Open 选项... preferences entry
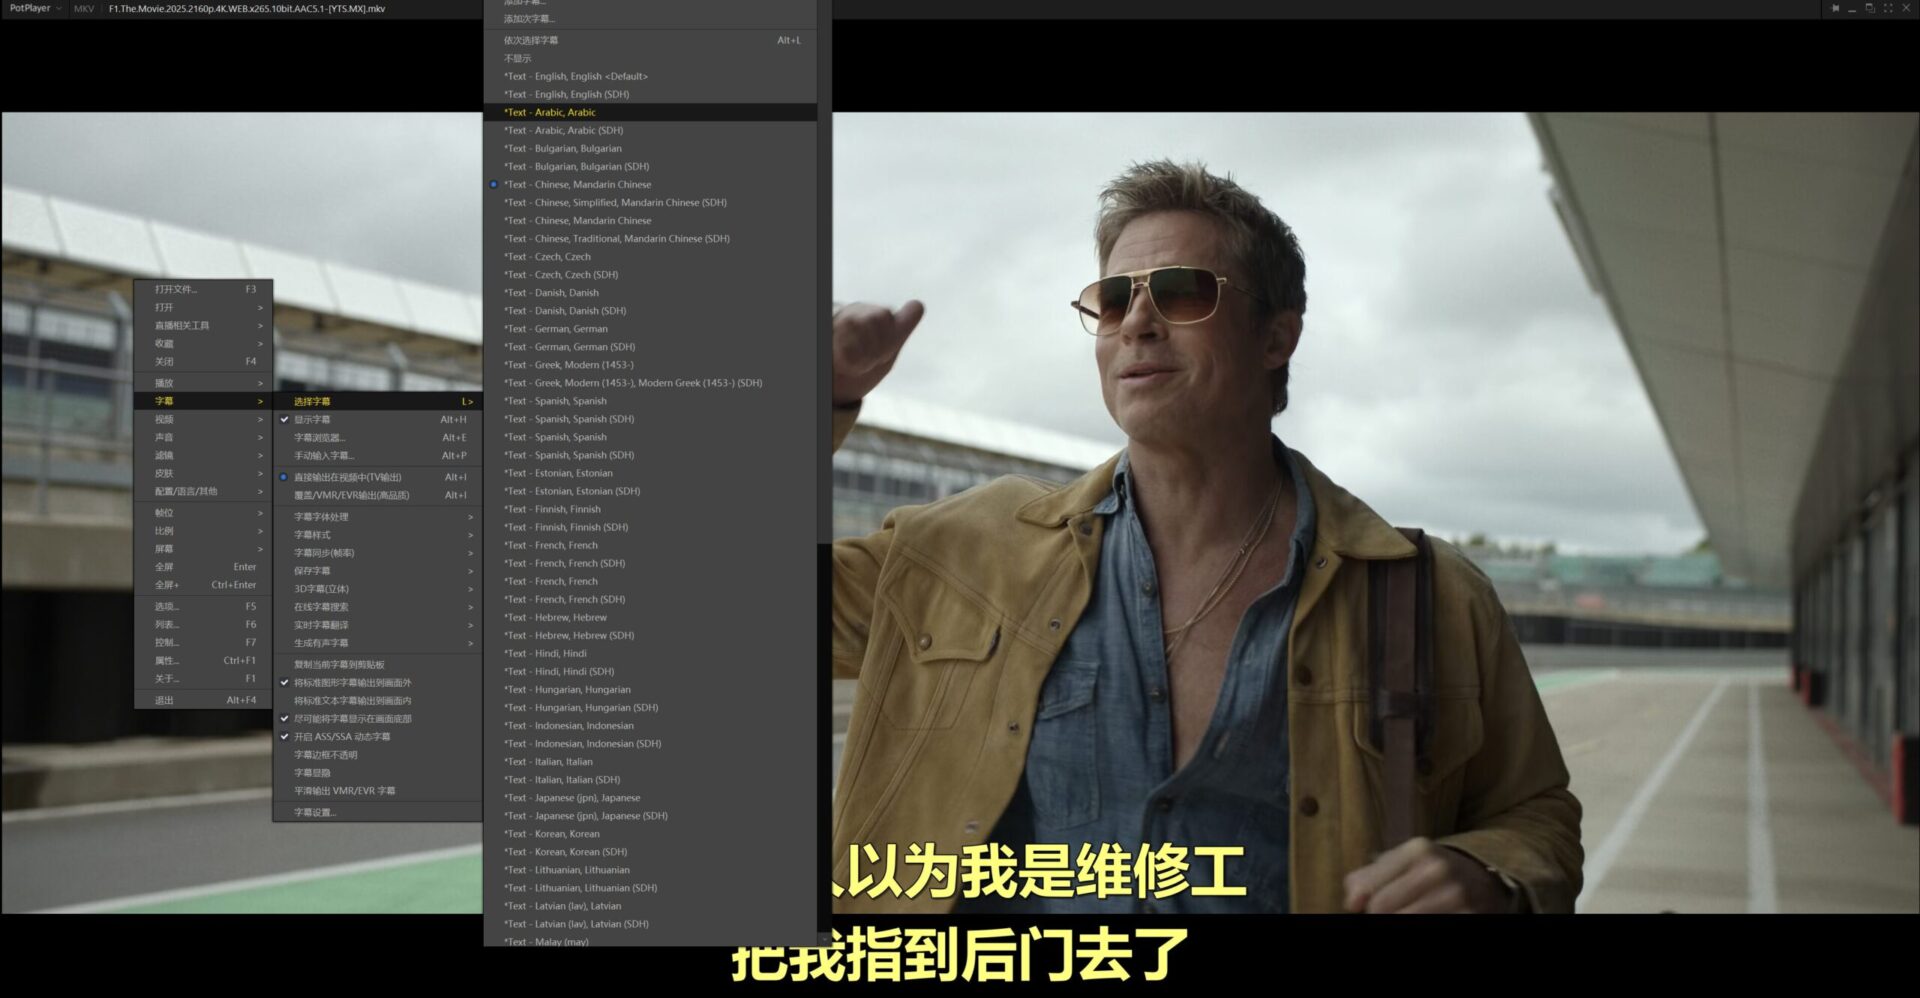 click(x=204, y=606)
